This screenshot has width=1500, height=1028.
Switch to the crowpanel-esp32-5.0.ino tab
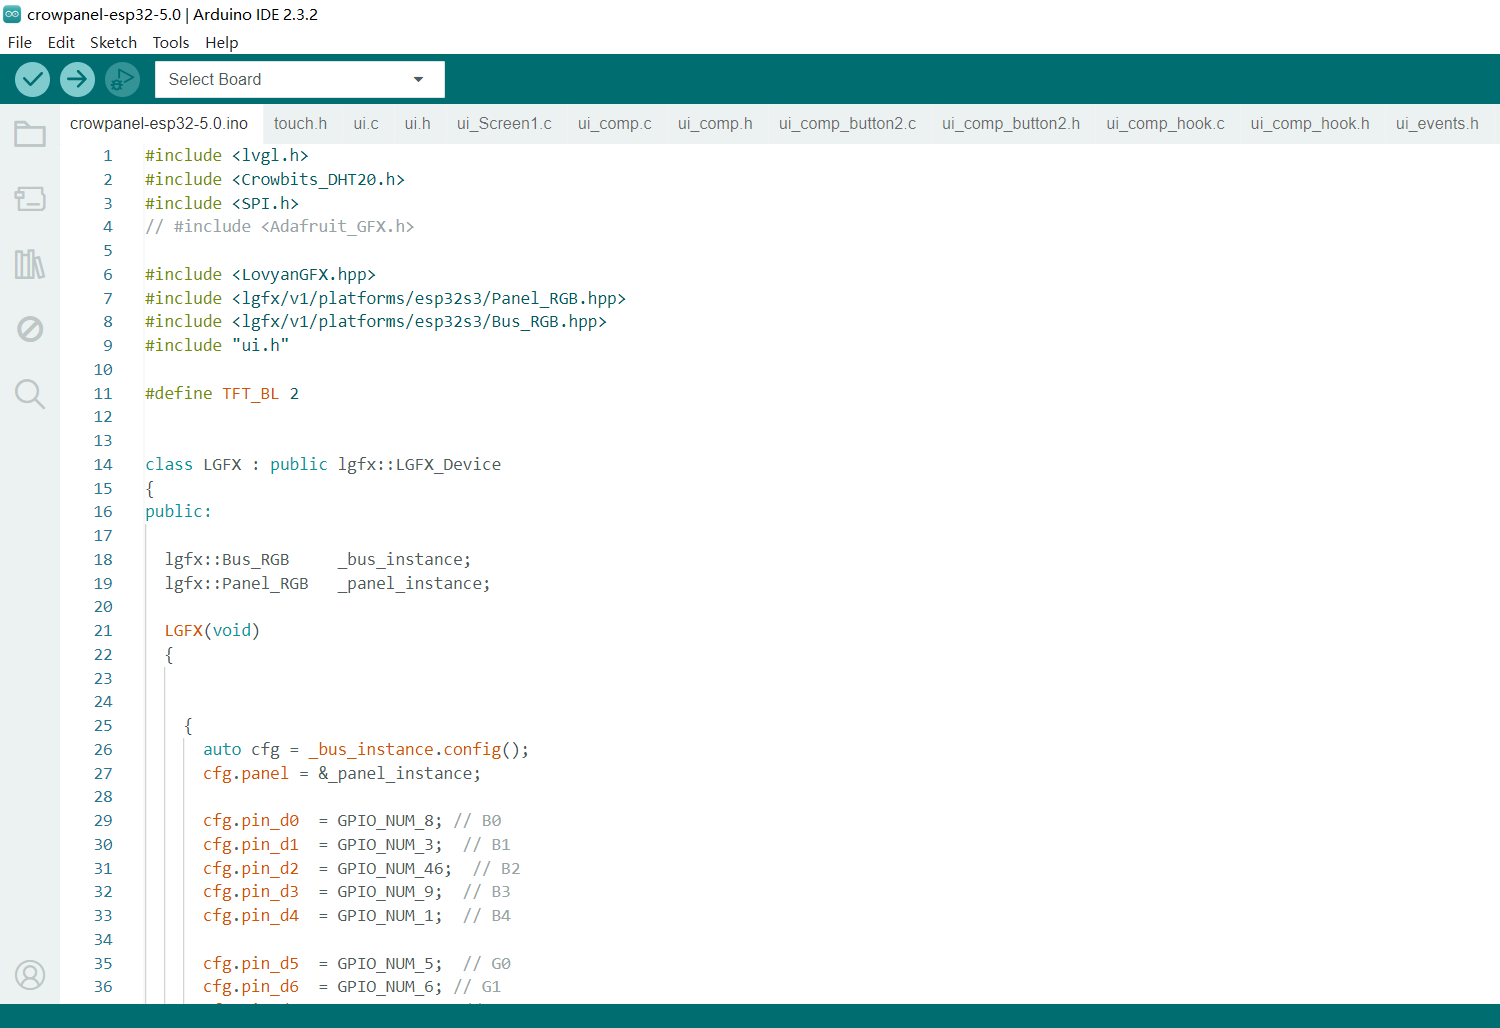tap(159, 123)
